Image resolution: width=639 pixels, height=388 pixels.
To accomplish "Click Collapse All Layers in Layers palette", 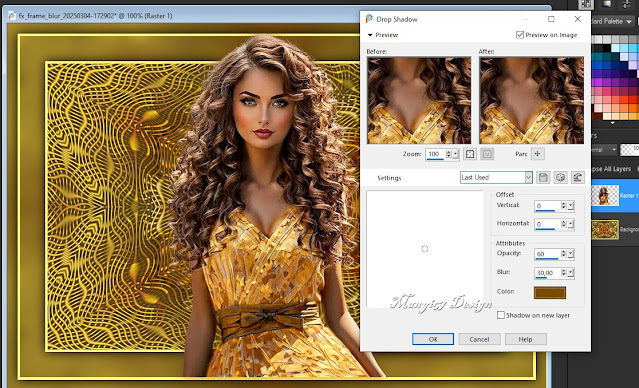I will 611,169.
